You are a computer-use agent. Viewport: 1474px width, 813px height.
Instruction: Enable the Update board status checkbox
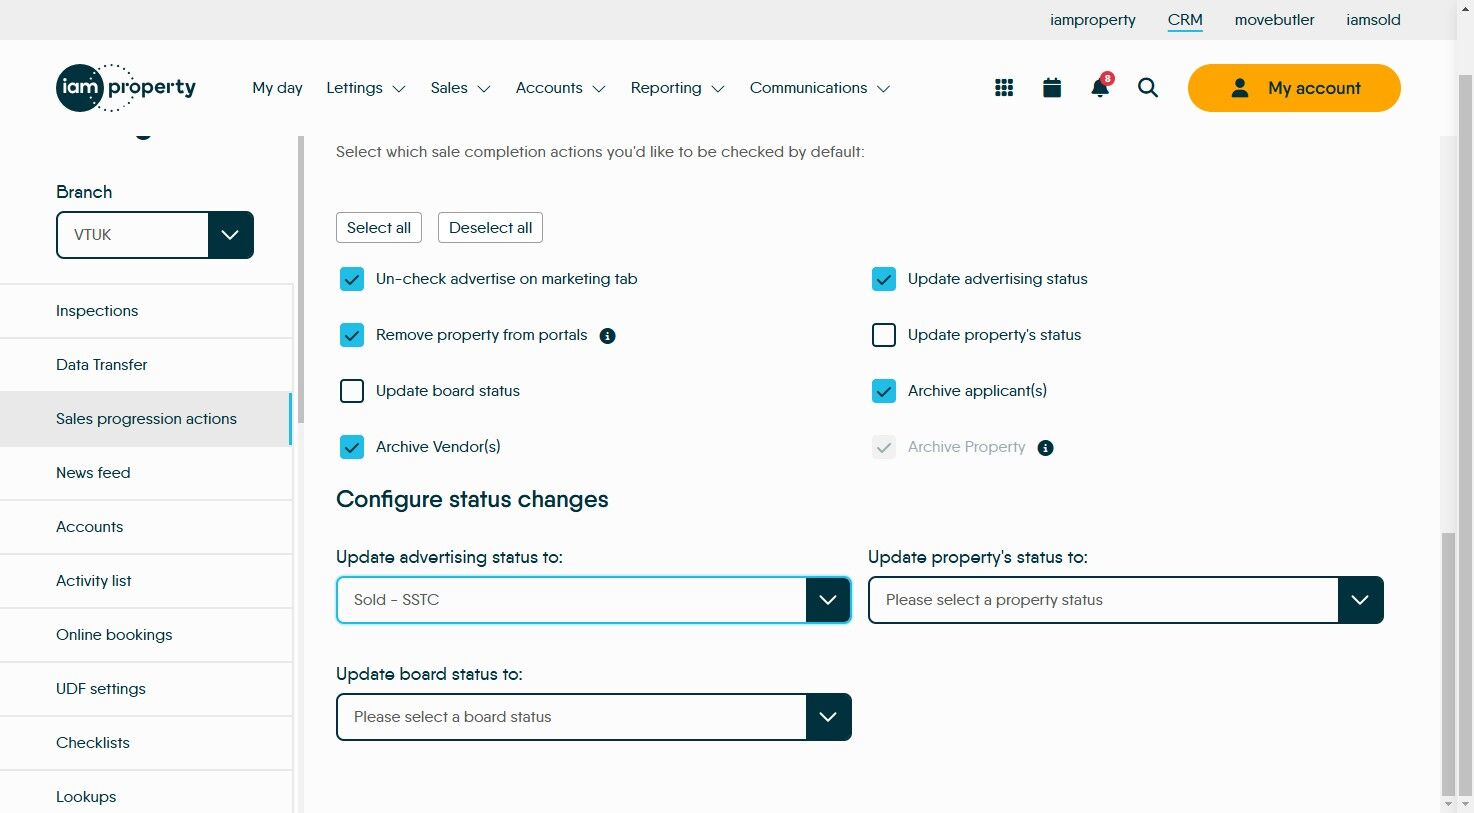click(352, 391)
